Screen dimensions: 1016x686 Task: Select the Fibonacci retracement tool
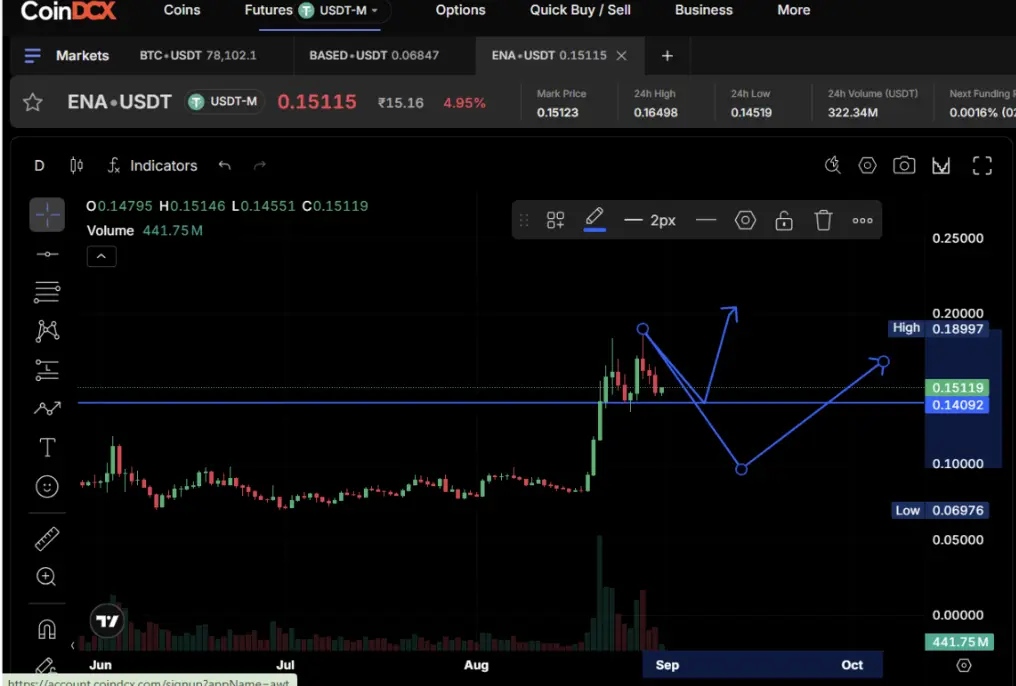tap(47, 292)
